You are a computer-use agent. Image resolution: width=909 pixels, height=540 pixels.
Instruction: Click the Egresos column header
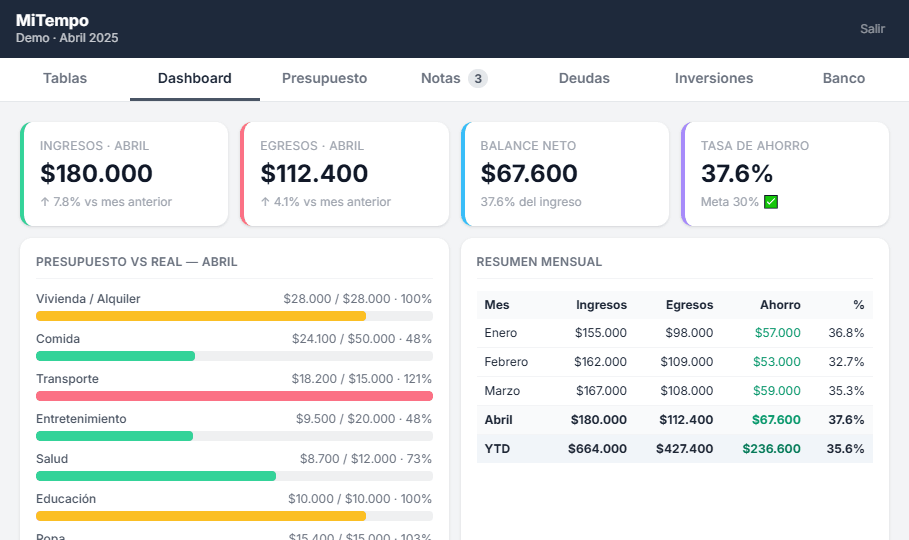tap(689, 305)
